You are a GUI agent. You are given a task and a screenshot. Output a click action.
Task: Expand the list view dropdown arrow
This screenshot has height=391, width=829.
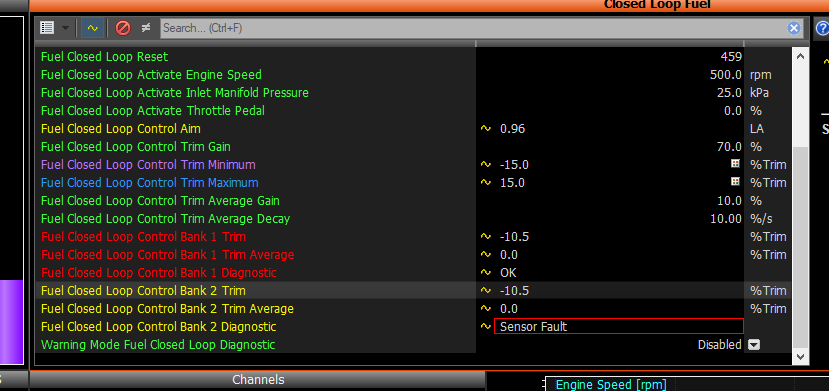pyautogui.click(x=65, y=28)
